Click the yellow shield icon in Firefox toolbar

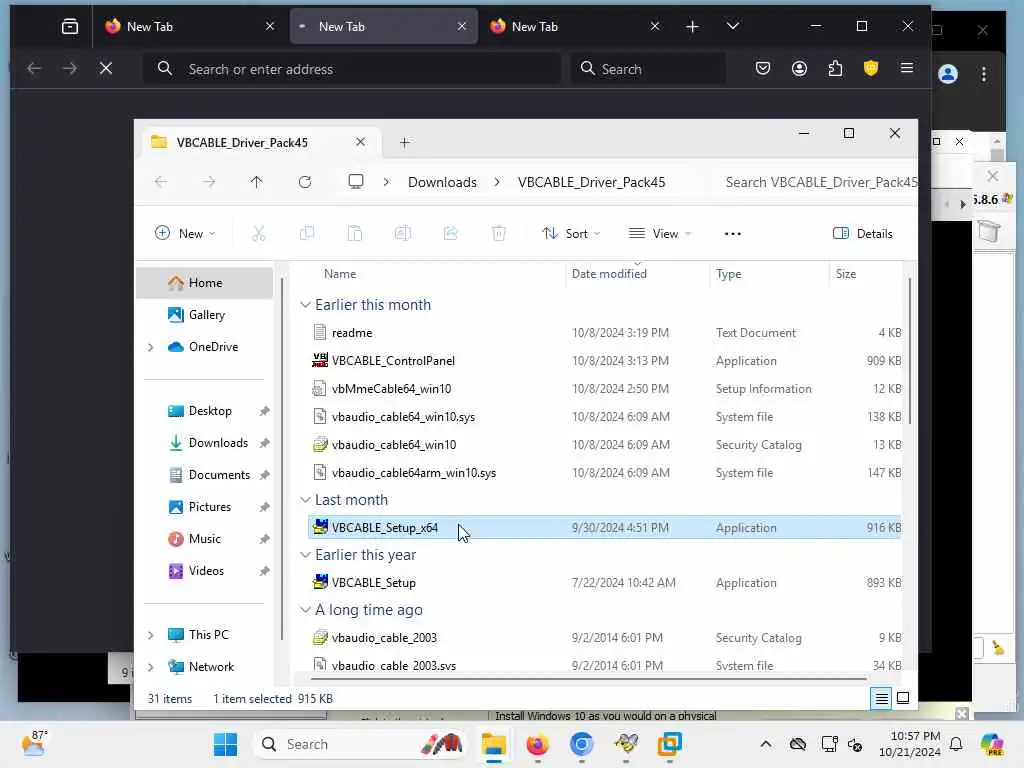click(x=871, y=68)
